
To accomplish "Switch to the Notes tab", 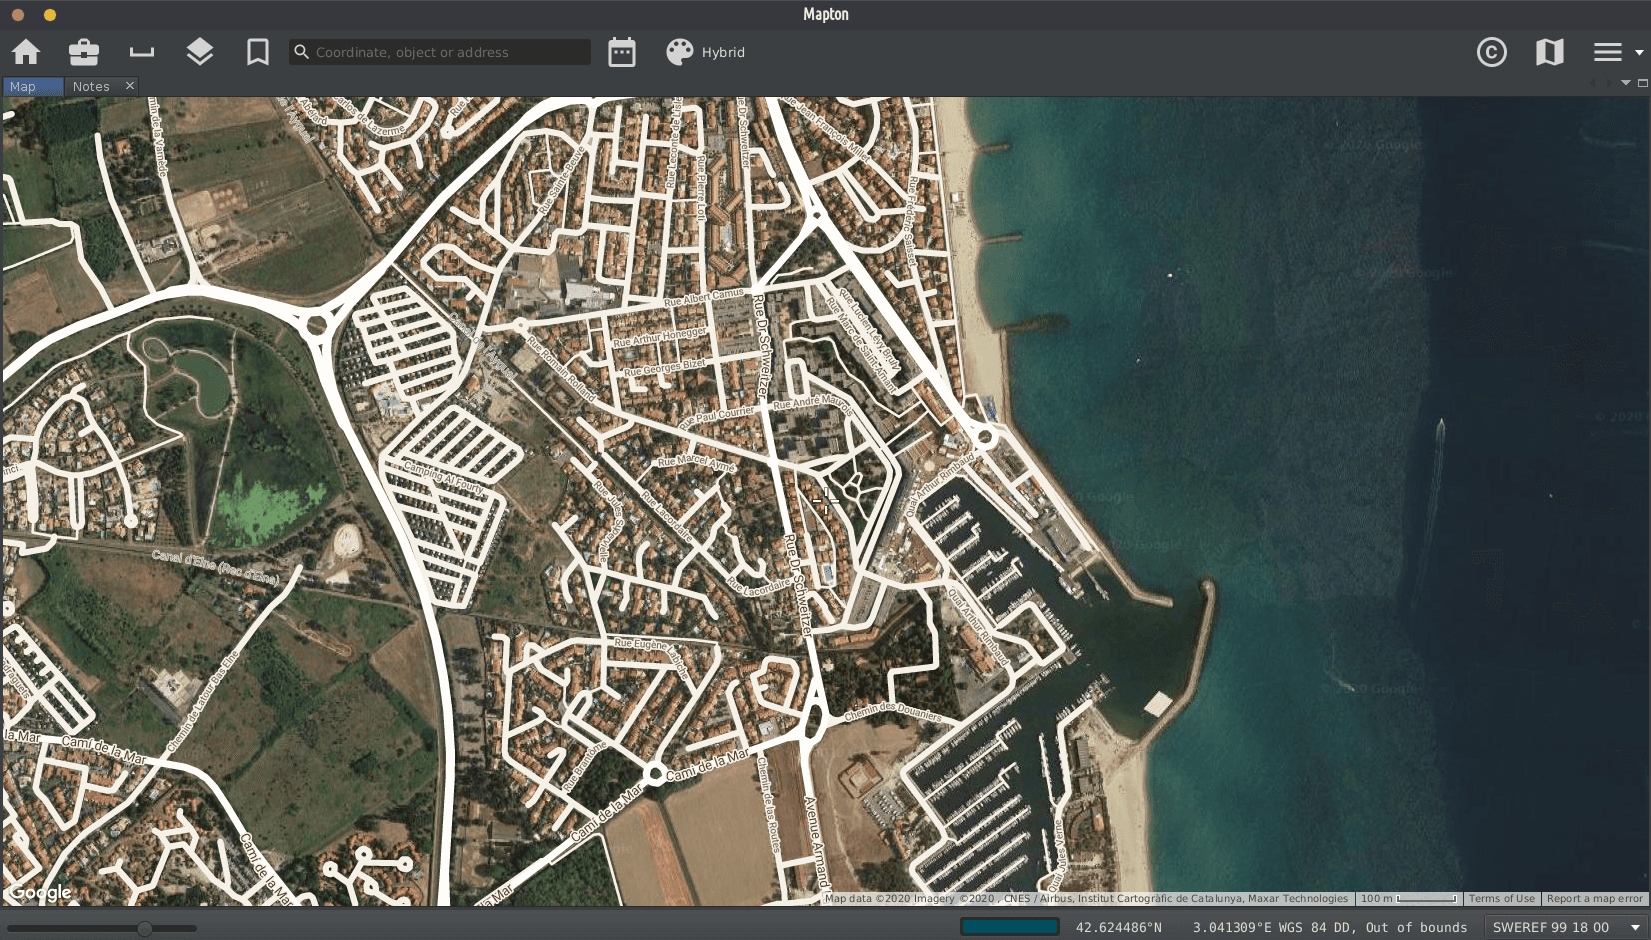I will pyautogui.click(x=91, y=87).
